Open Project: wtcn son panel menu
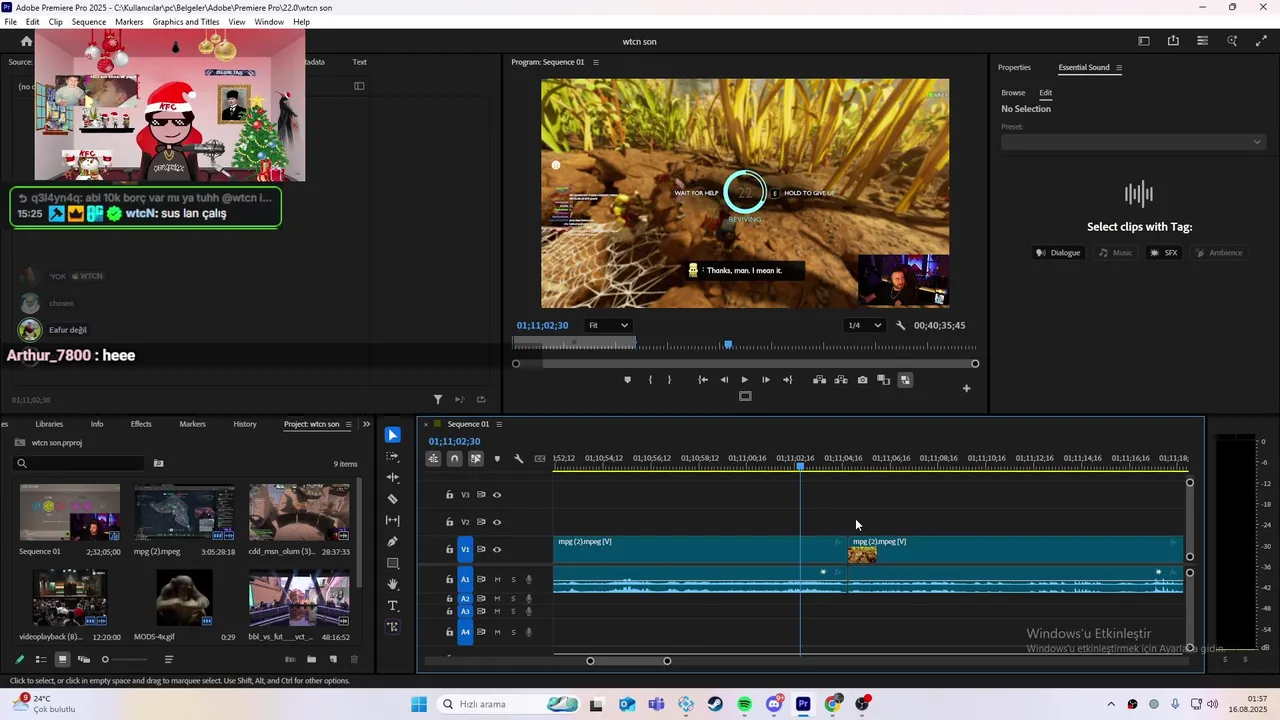Viewport: 1280px width, 720px height. tap(348, 424)
